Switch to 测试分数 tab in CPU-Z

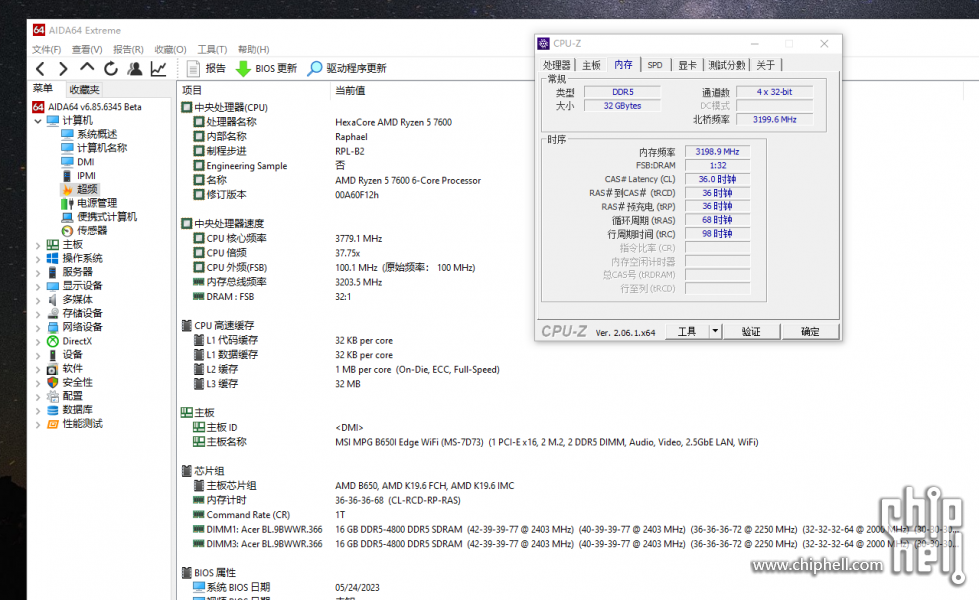(x=727, y=65)
